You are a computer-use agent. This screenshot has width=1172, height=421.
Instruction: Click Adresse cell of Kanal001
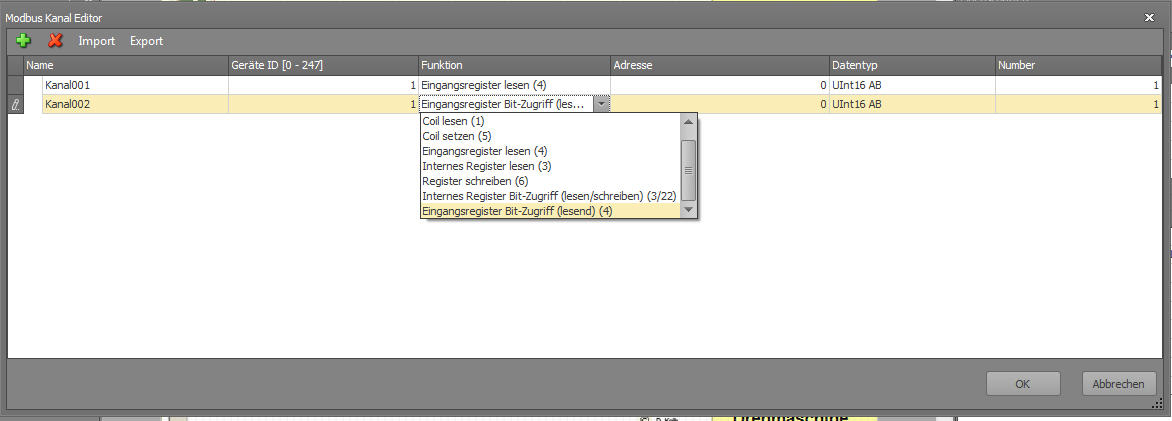coord(720,85)
